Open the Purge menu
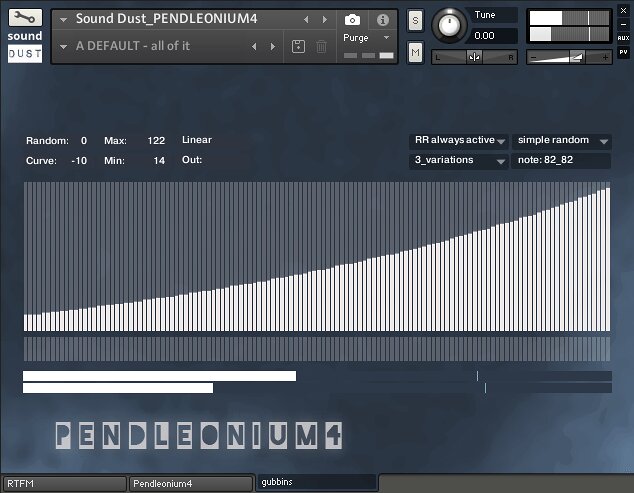This screenshot has height=493, width=634. click(x=366, y=38)
